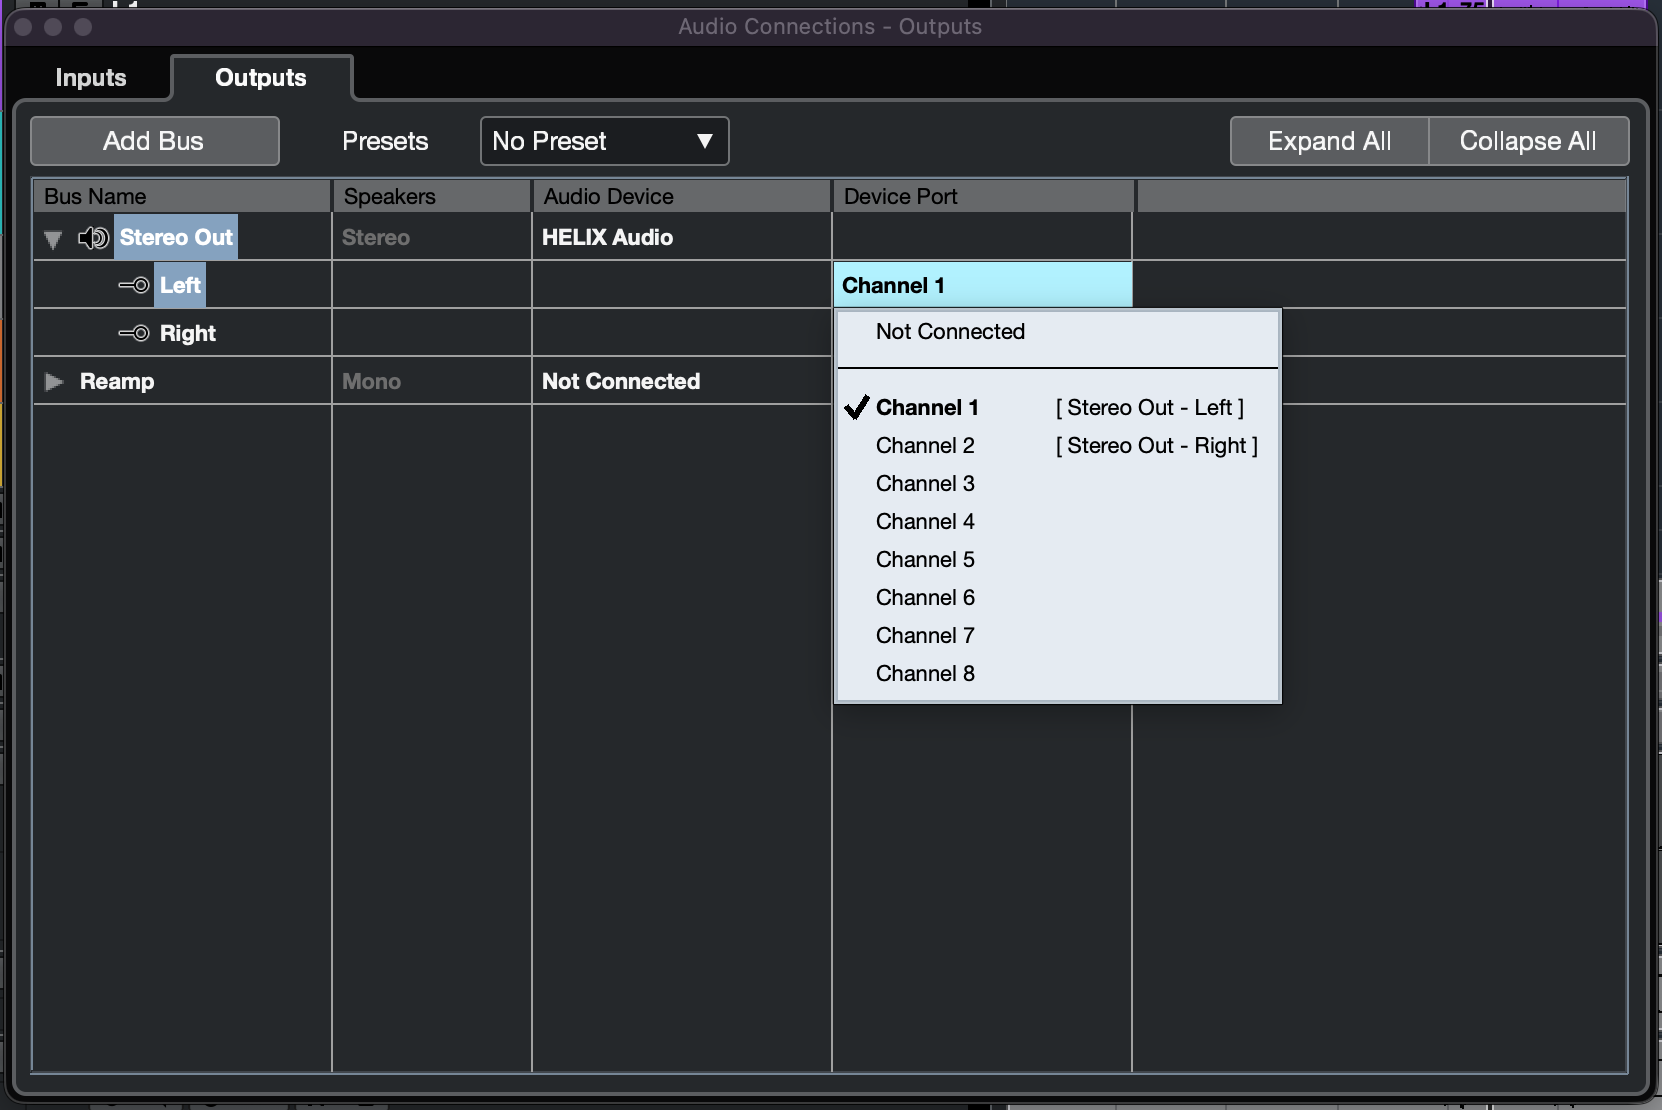
Task: Click the Left channel connector icon
Action: point(134,286)
